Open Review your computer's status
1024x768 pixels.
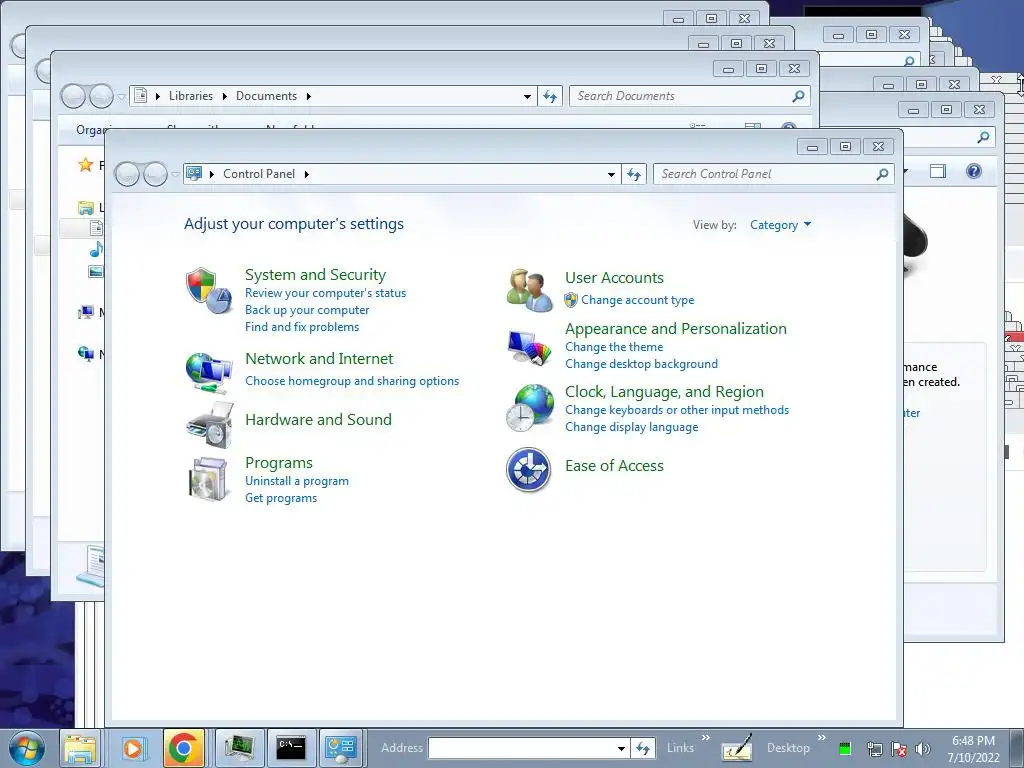tap(325, 293)
